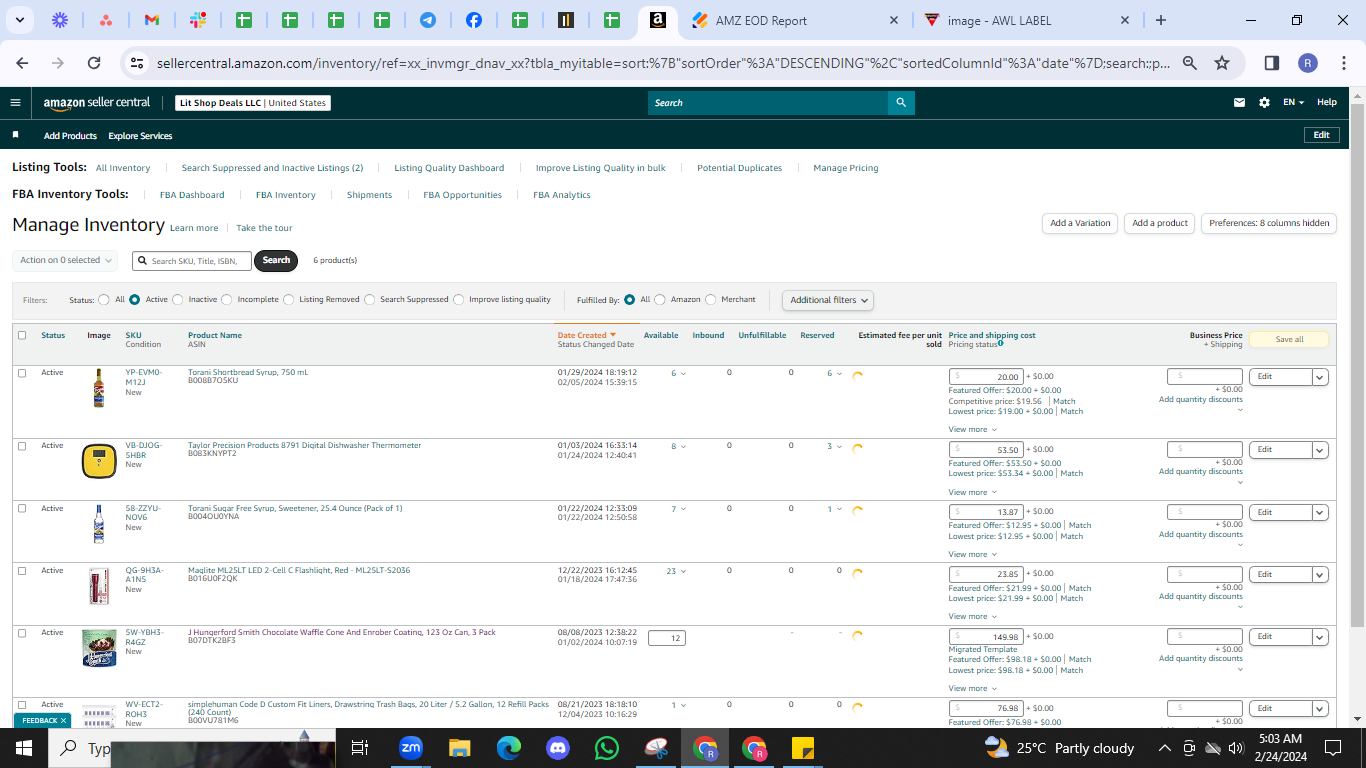This screenshot has width=1366, height=768.
Task: Expand View more under the $53.50 price
Action: 973,492
